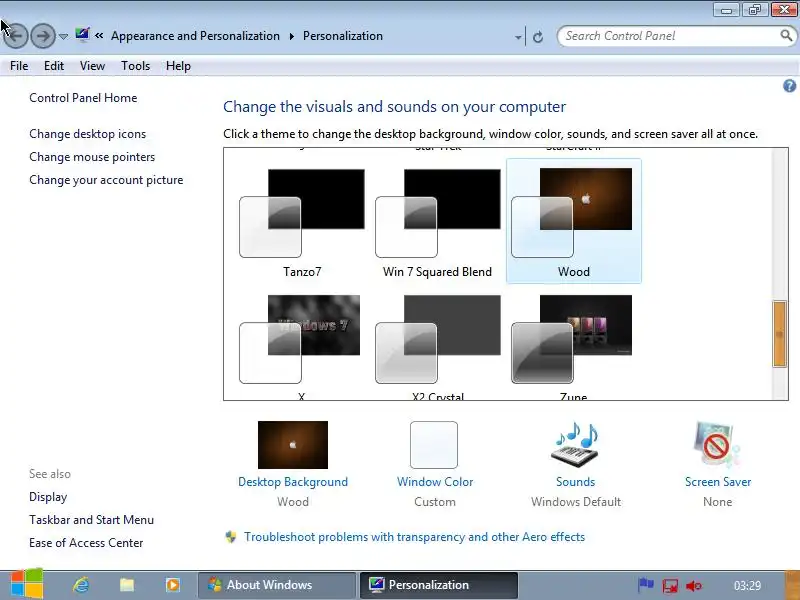This screenshot has width=800, height=600.
Task: Click the Desktop Background wood image
Action: (x=293, y=444)
